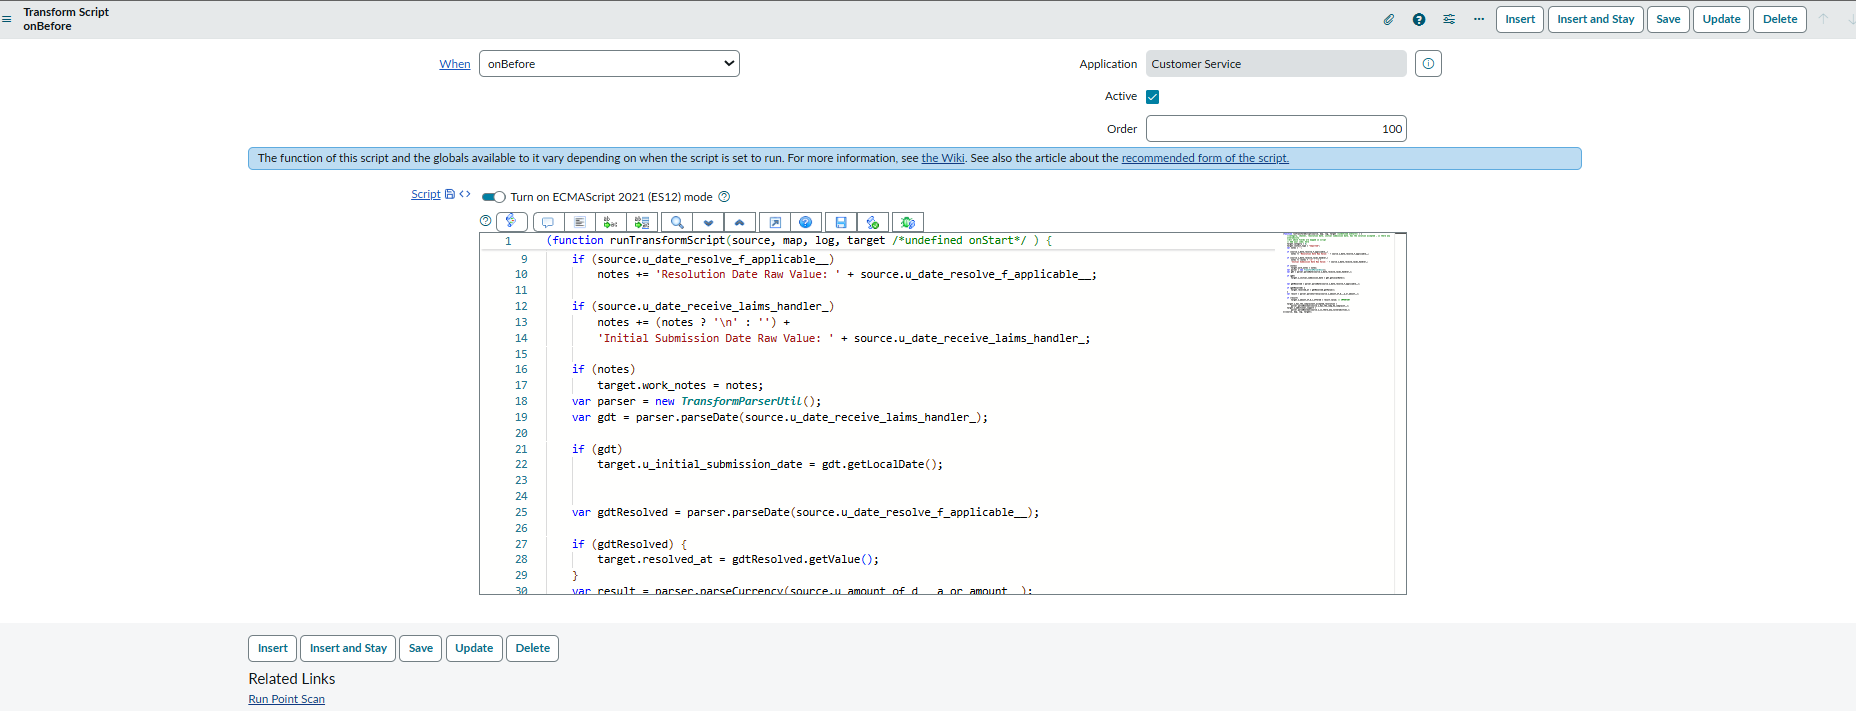Open recommended form of the script link
Screen dimensions: 1856x711
(x=1205, y=158)
